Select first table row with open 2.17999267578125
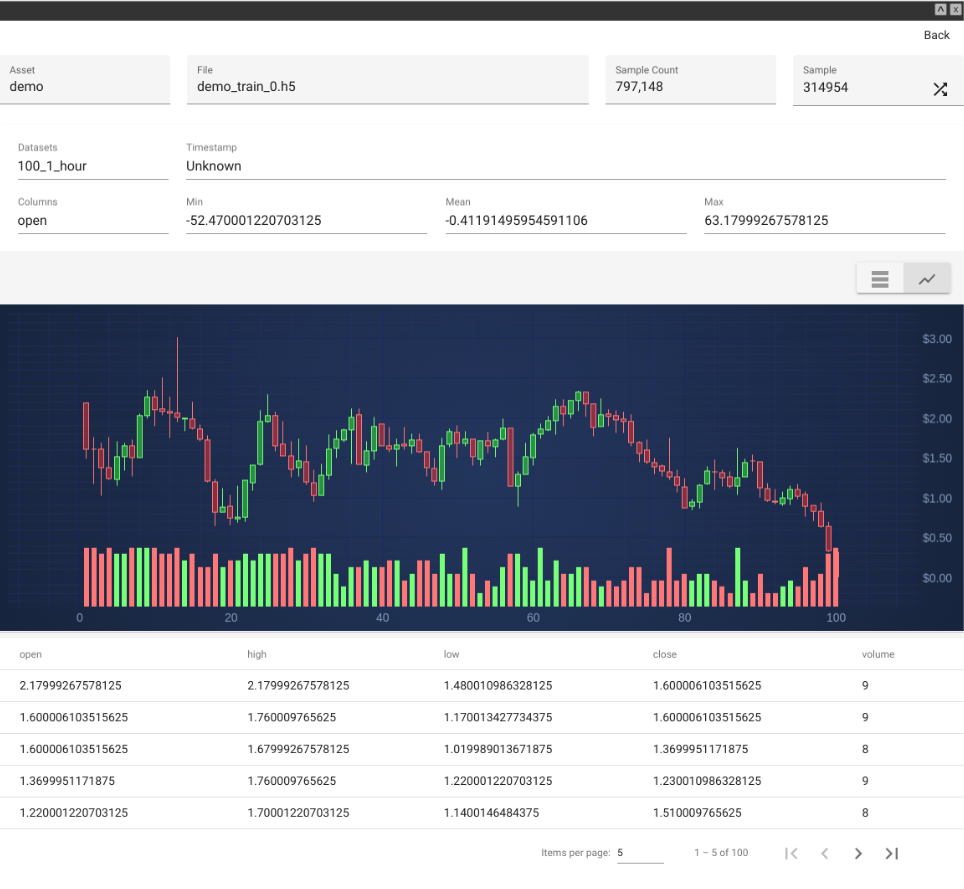This screenshot has width=964, height=889. [x=481, y=686]
